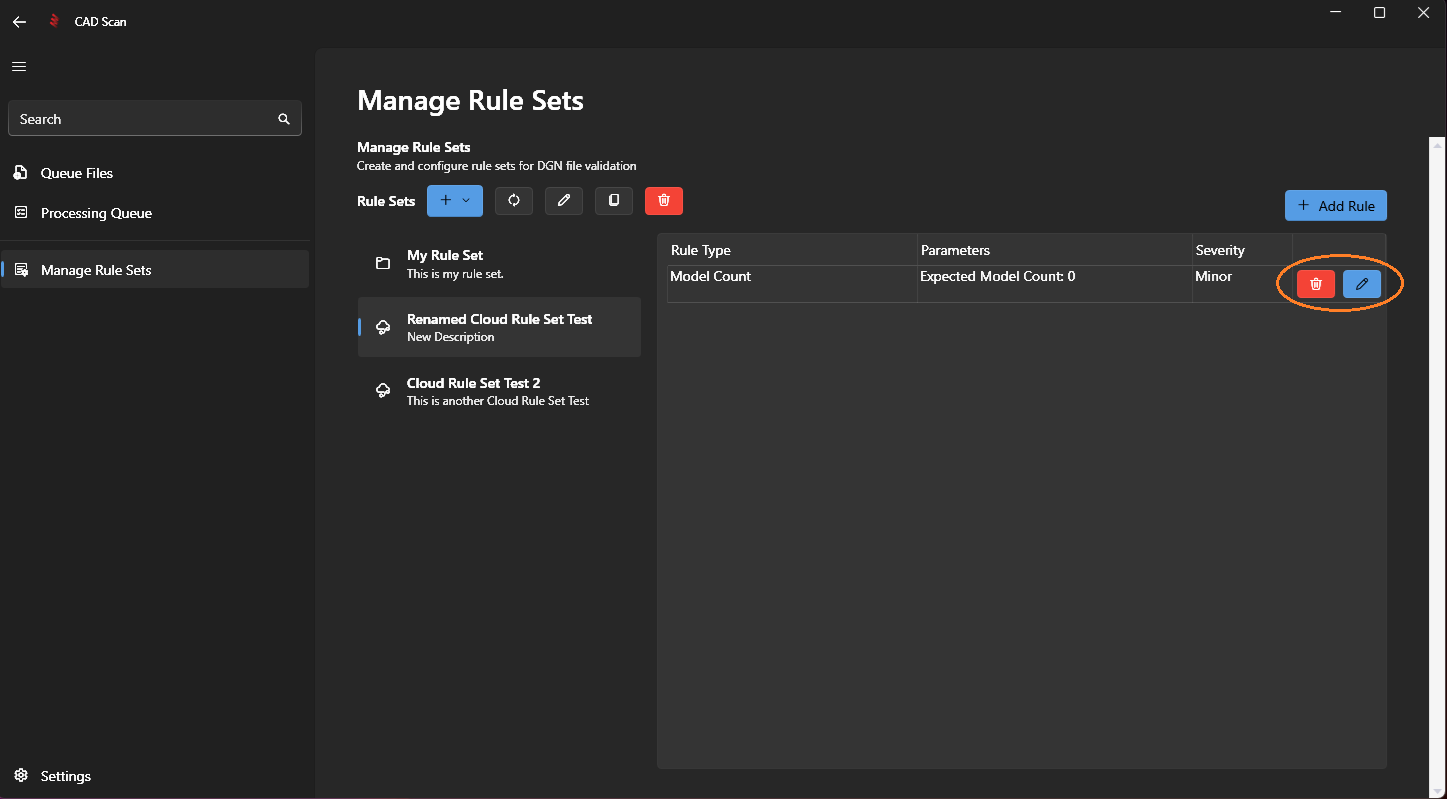Select Renamed Cloud Rule Set Test
The width and height of the screenshot is (1447, 799).
498,327
